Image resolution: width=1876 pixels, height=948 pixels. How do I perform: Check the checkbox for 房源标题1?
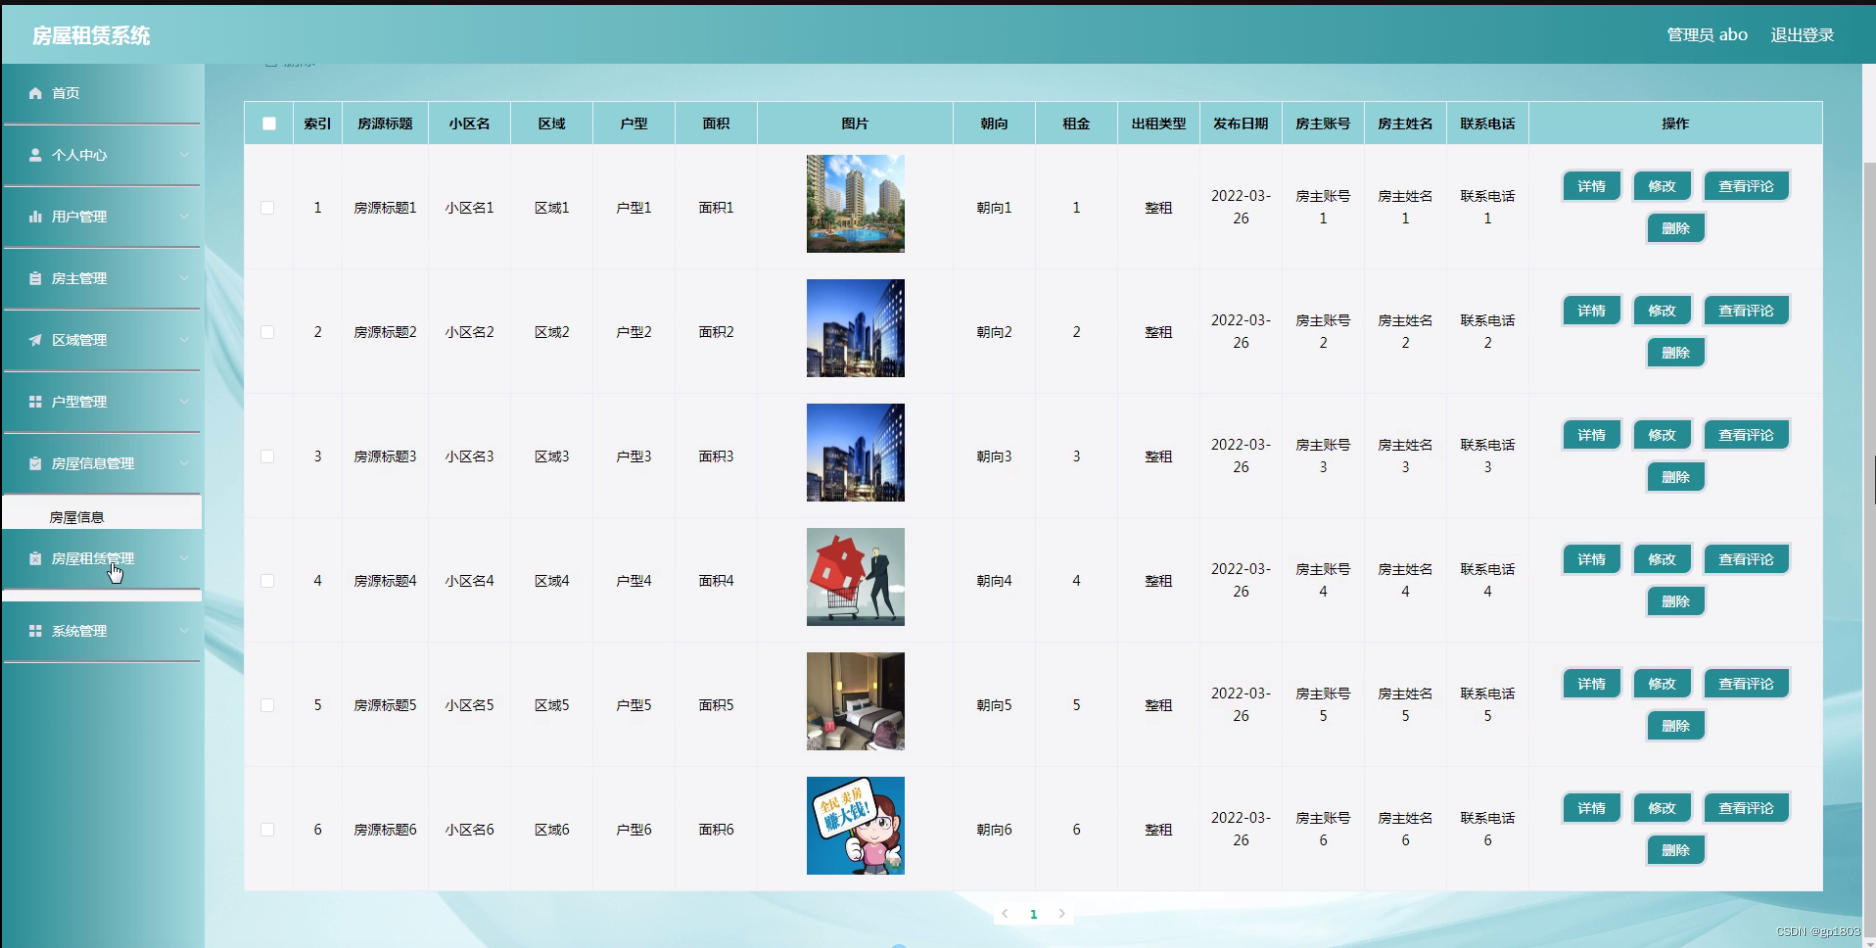tap(267, 207)
